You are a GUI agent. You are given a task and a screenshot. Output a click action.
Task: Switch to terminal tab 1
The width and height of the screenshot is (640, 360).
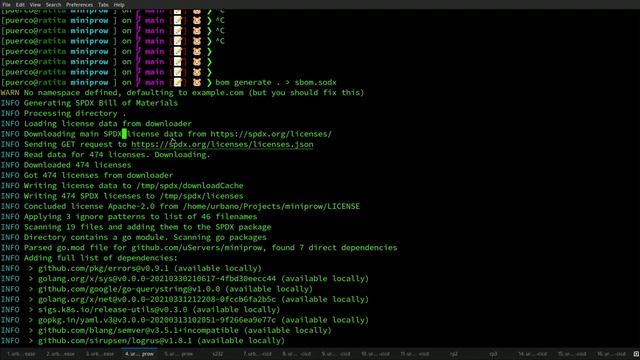[21, 354]
